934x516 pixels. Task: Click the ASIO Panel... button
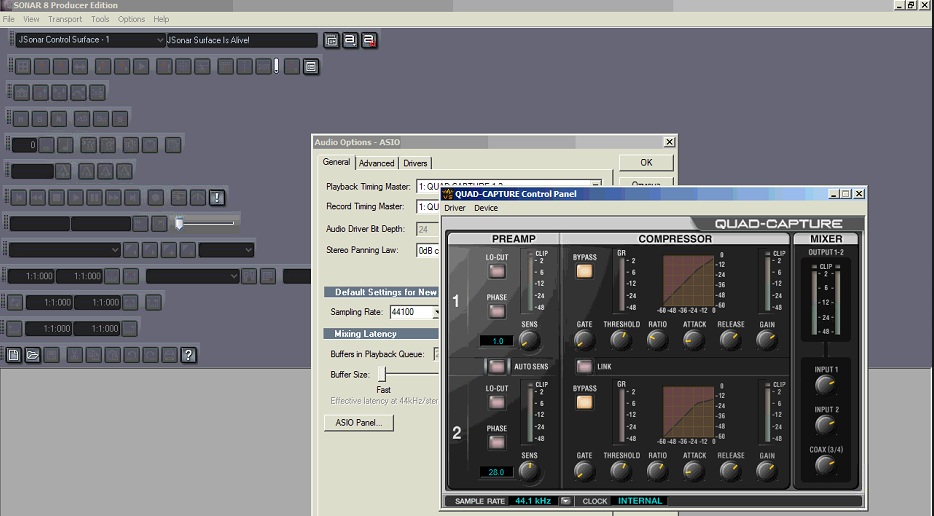(358, 423)
